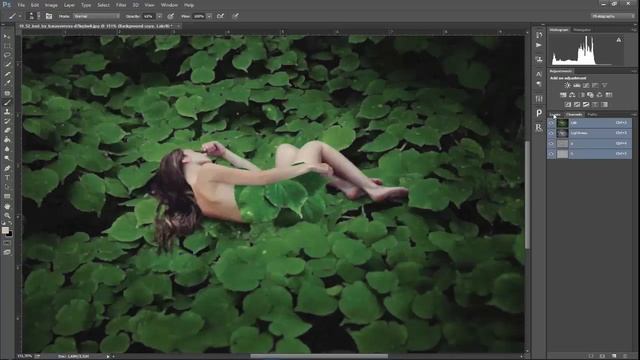Open the Flow slider dropdown arrow
Screen dimensions: 640x360
pos(209,16)
